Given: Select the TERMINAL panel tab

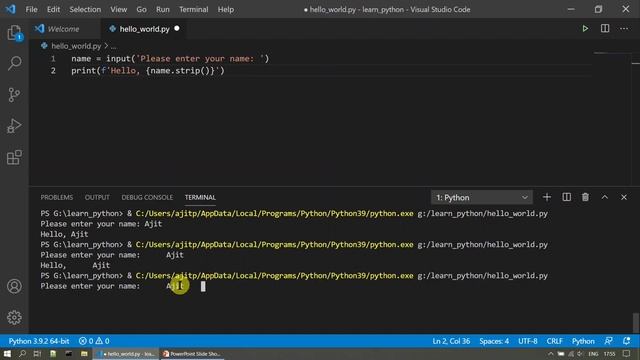Looking at the screenshot, I should (200, 198).
